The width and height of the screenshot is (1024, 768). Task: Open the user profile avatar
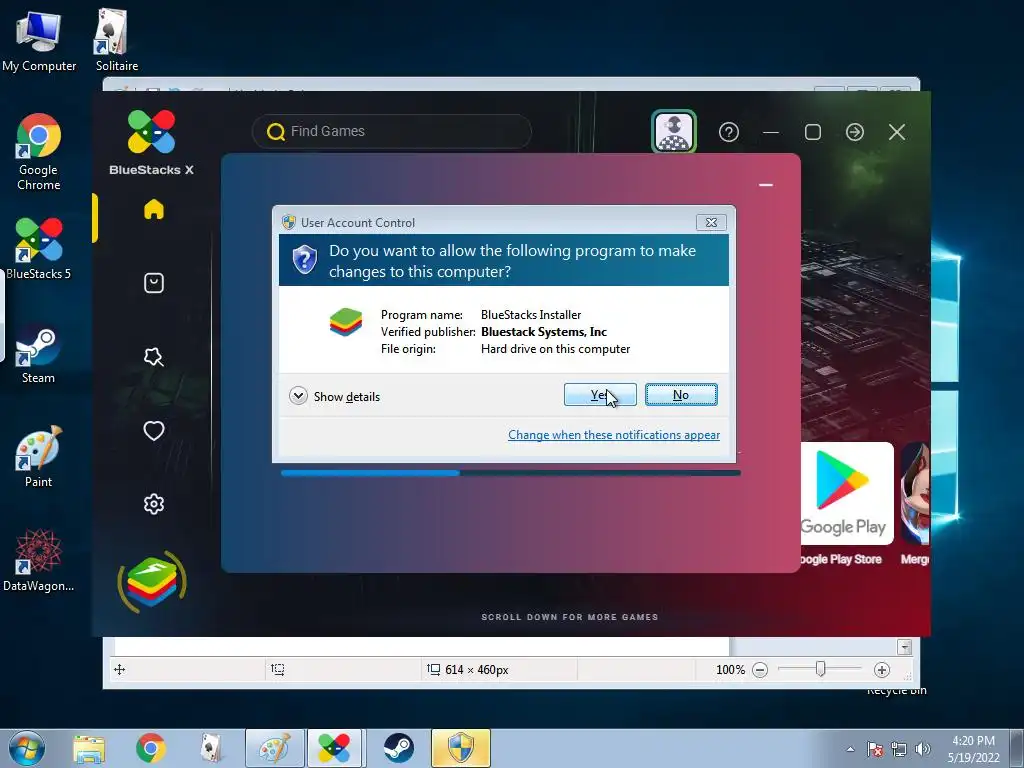pyautogui.click(x=674, y=131)
